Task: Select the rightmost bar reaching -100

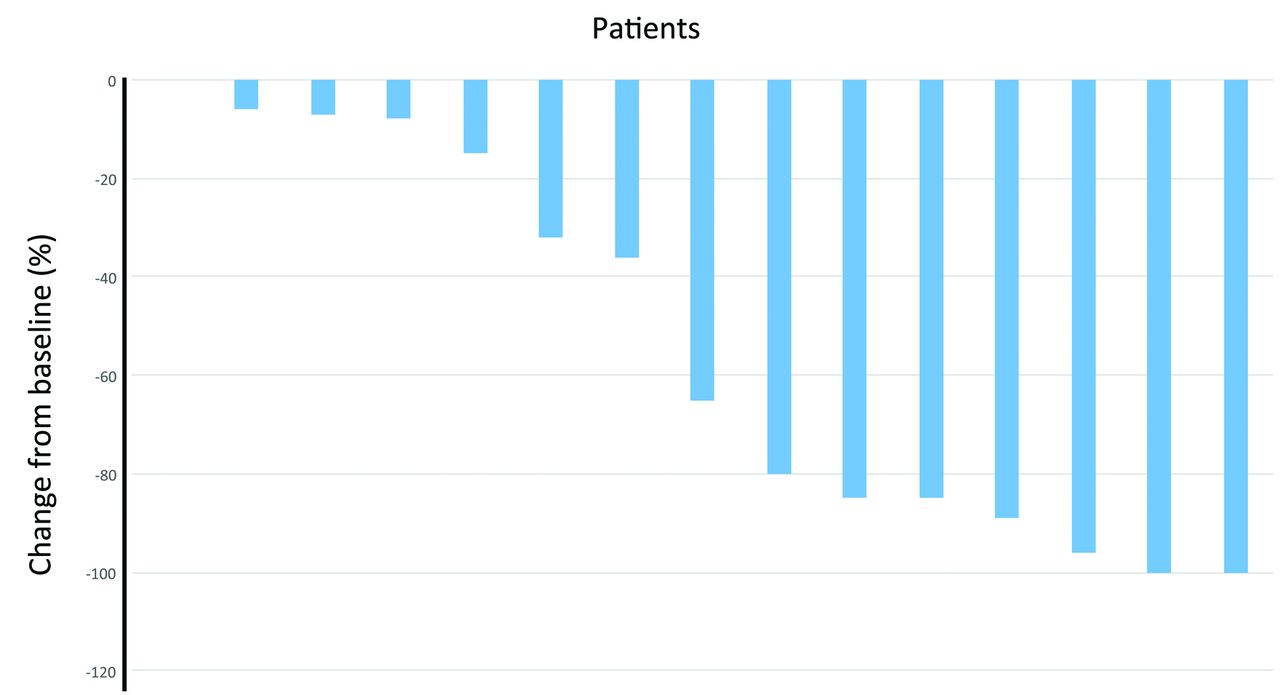Action: click(1236, 326)
